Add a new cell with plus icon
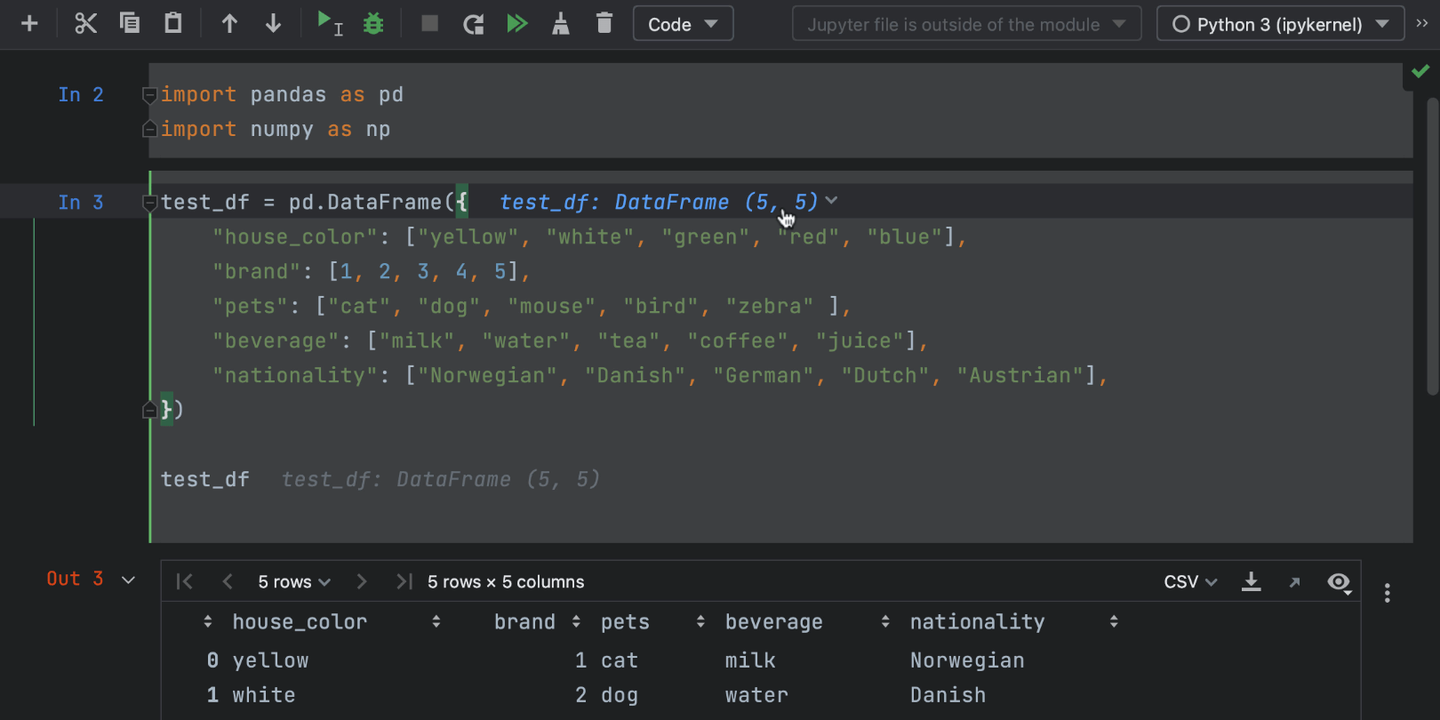1440x720 pixels. coord(30,23)
